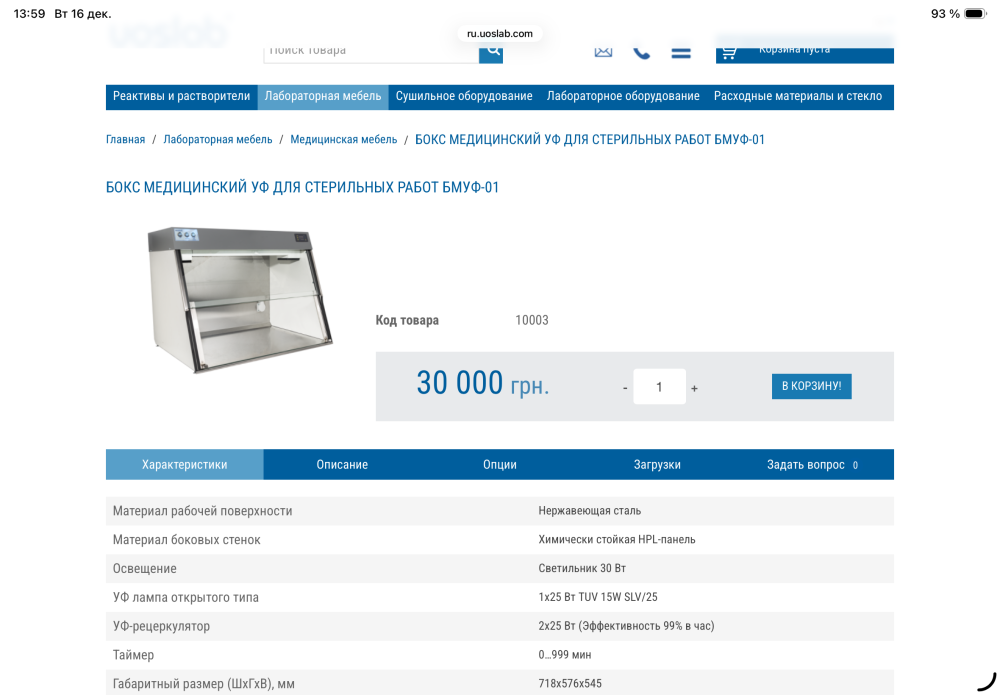Add the product with В КОРЗИНУ! button
This screenshot has width=1000, height=695.
pyautogui.click(x=811, y=386)
